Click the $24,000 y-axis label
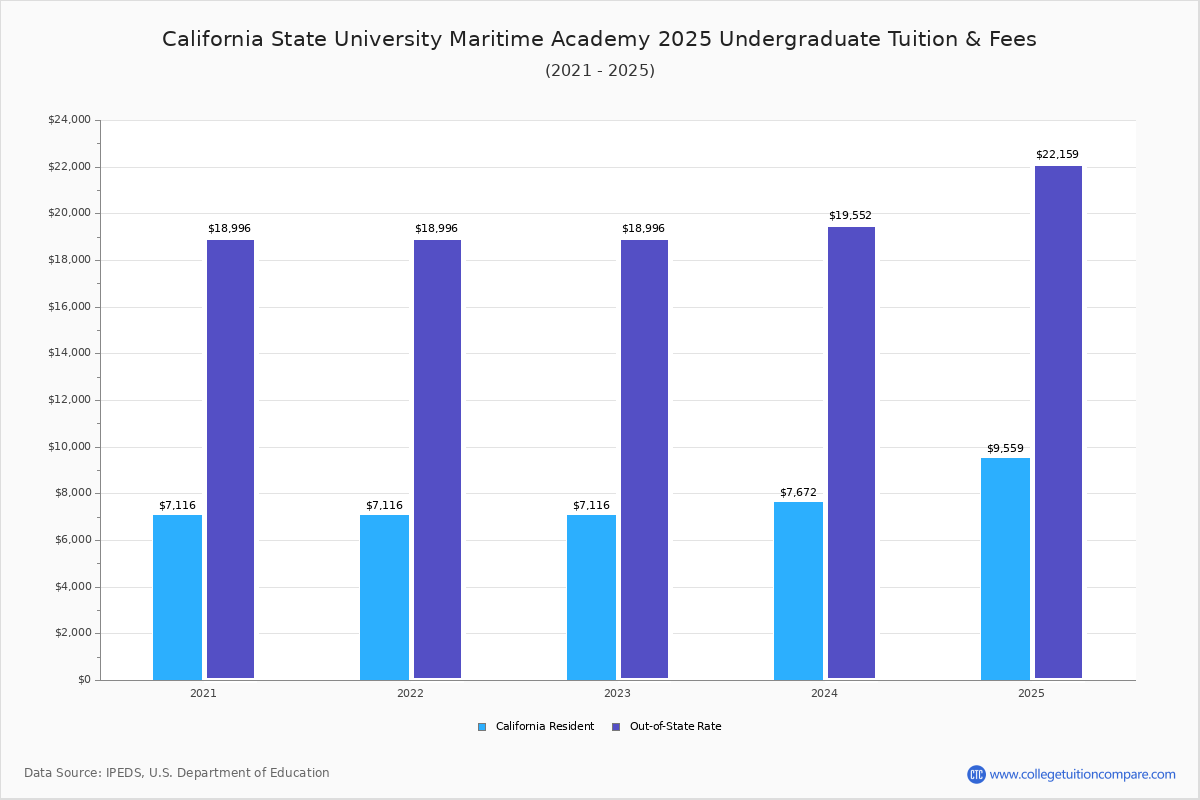 click(x=70, y=118)
